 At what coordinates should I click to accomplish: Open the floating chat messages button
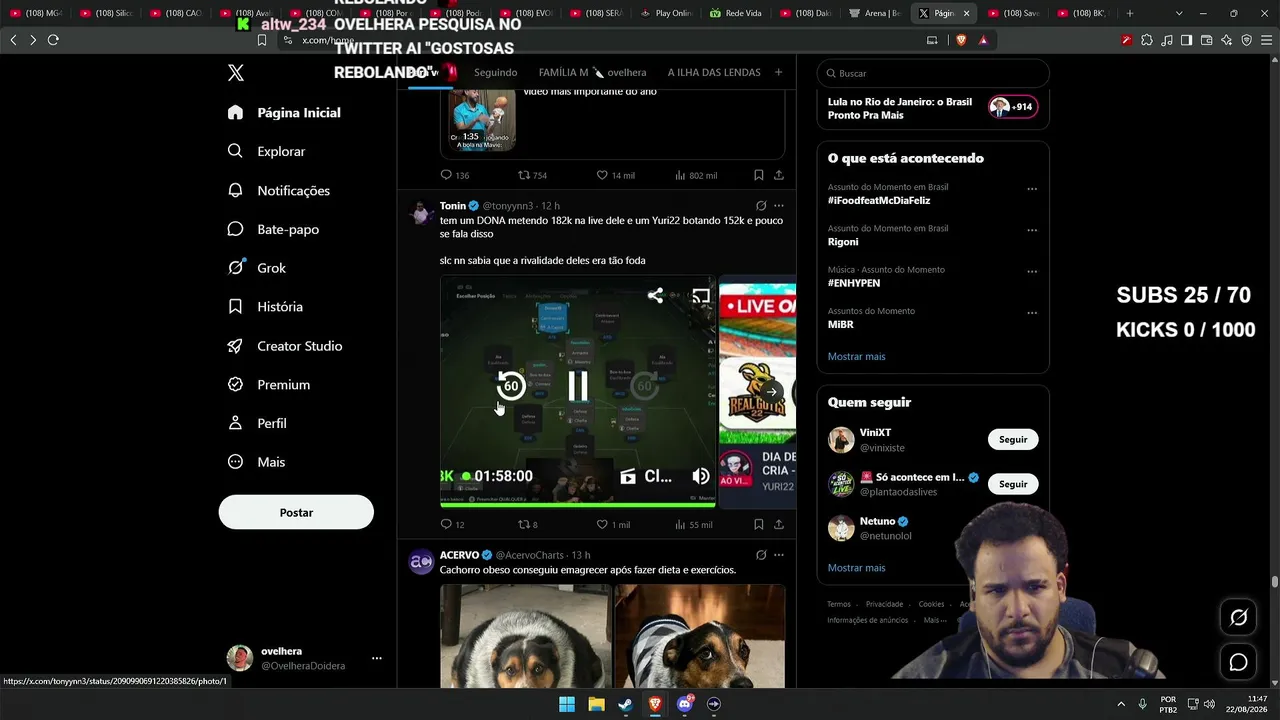[1238, 662]
